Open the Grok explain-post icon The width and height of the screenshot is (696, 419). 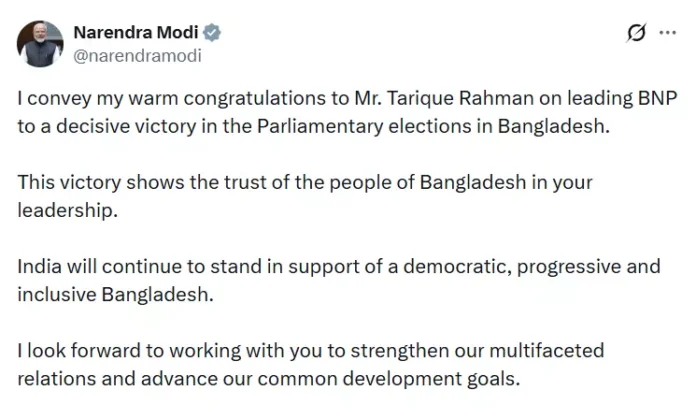pyautogui.click(x=634, y=33)
